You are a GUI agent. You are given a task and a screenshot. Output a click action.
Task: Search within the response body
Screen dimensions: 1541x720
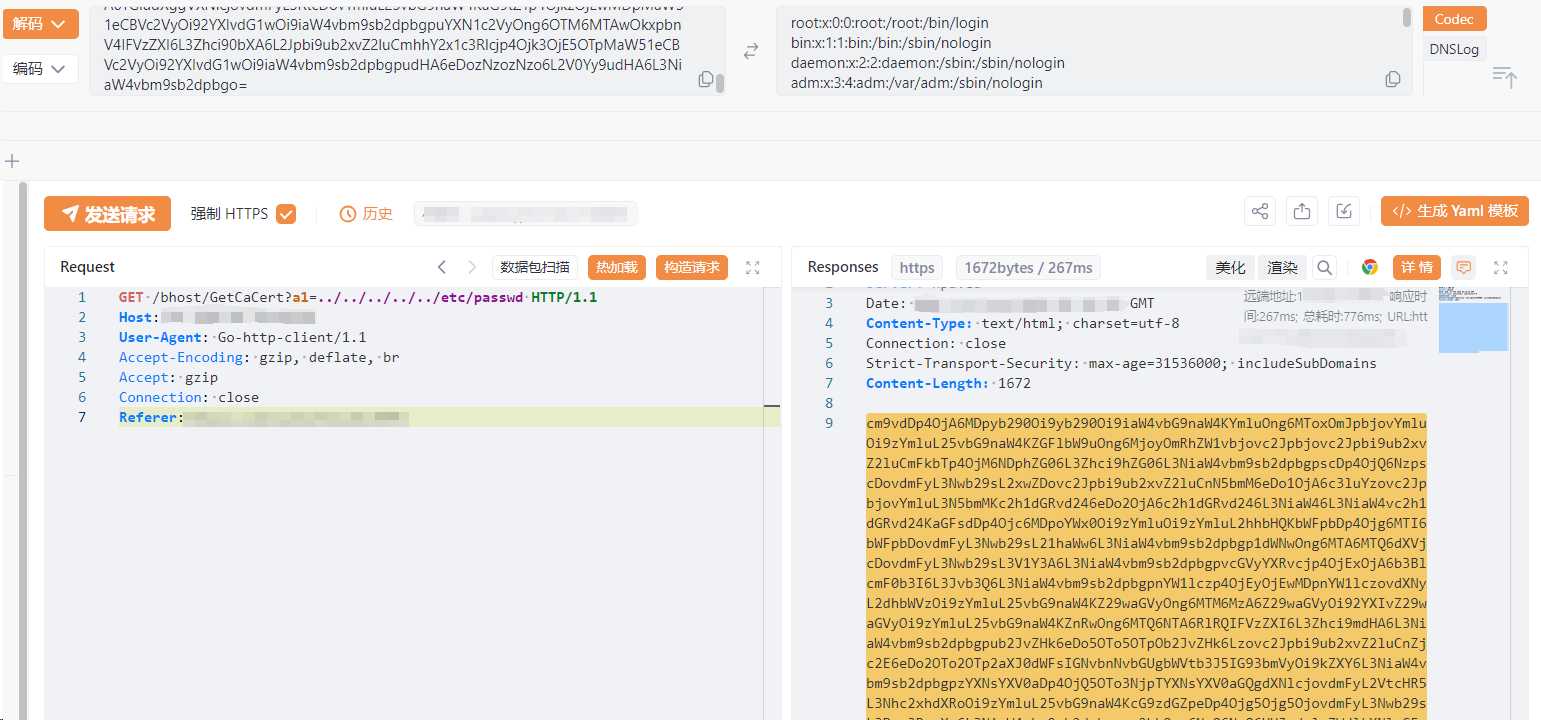[x=1324, y=267]
